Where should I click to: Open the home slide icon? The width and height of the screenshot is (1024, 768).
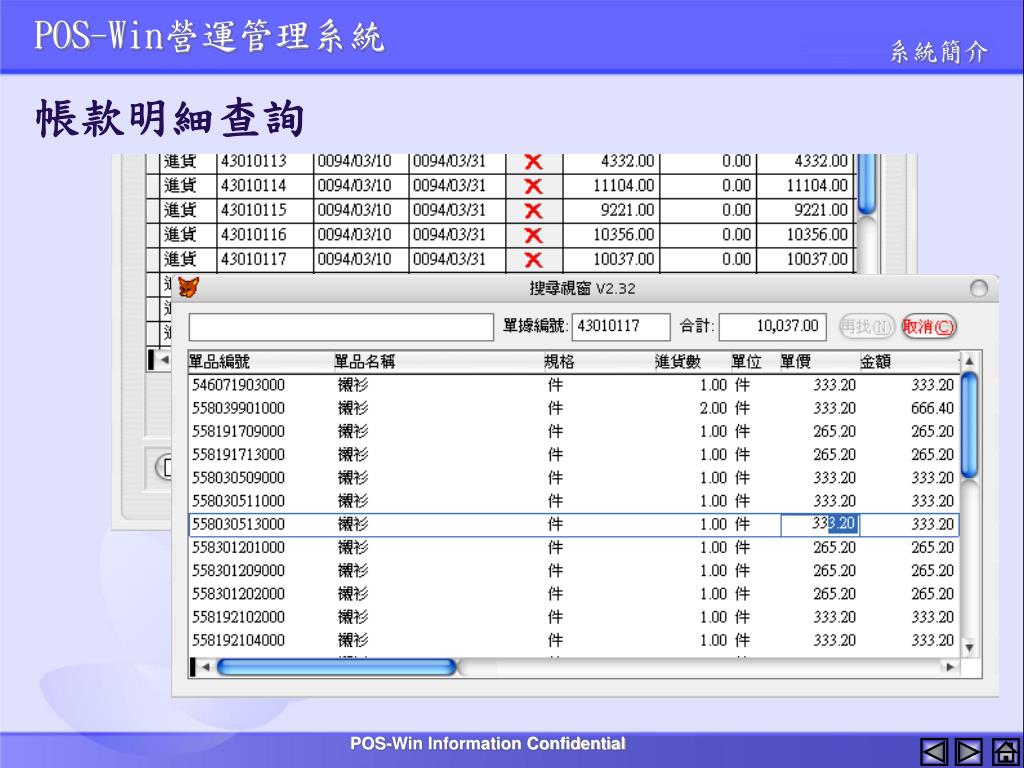point(1005,752)
